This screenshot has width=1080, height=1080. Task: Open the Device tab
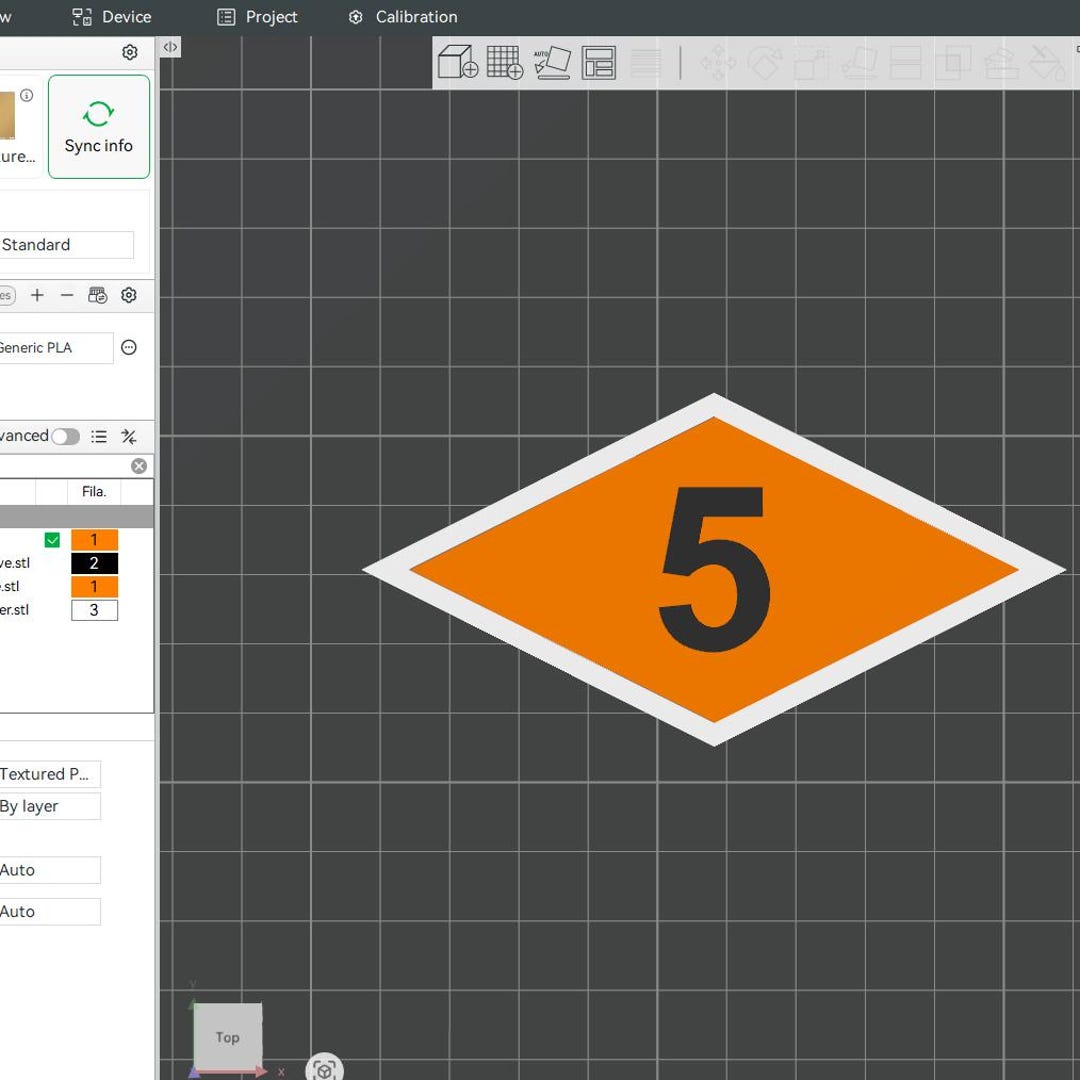tap(112, 17)
